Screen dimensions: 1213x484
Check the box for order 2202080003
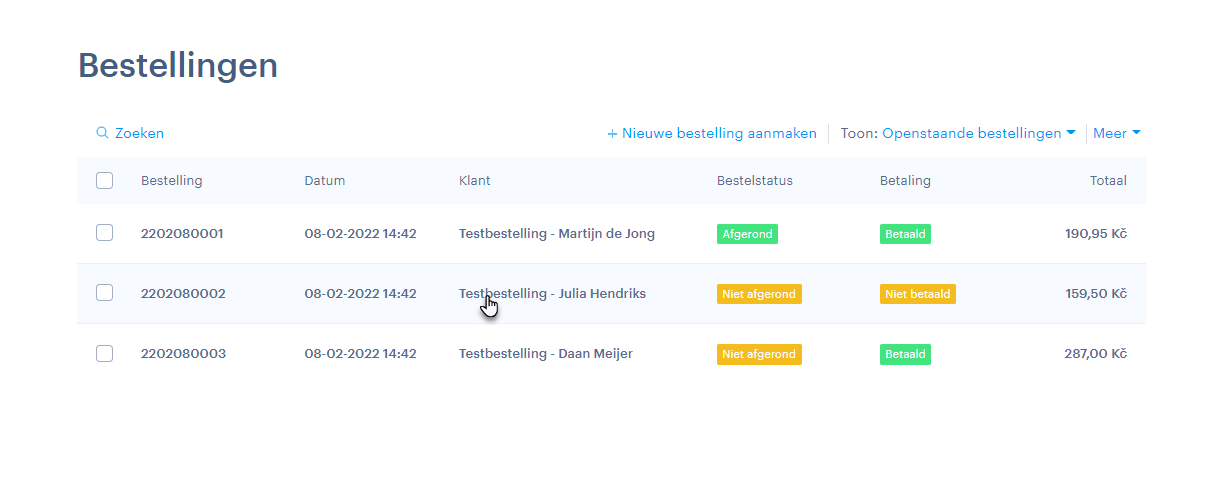pyautogui.click(x=105, y=353)
